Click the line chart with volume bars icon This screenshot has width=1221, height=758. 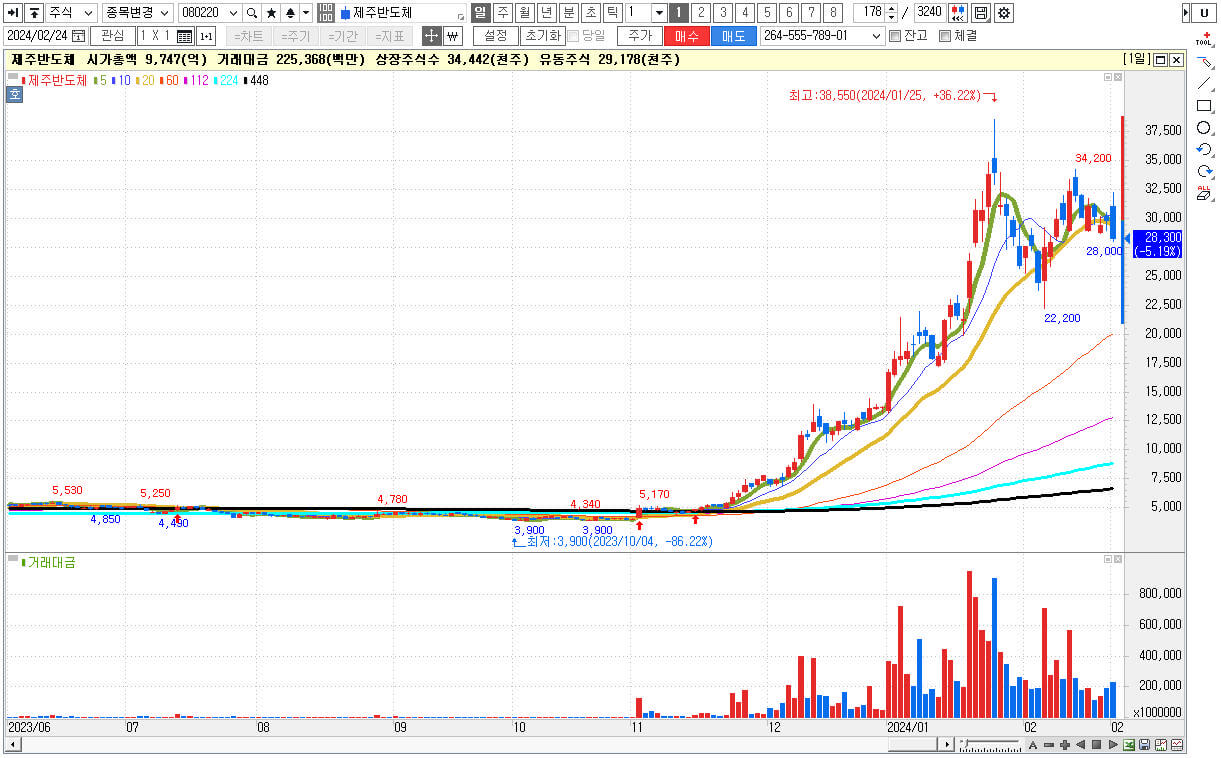[1161, 745]
